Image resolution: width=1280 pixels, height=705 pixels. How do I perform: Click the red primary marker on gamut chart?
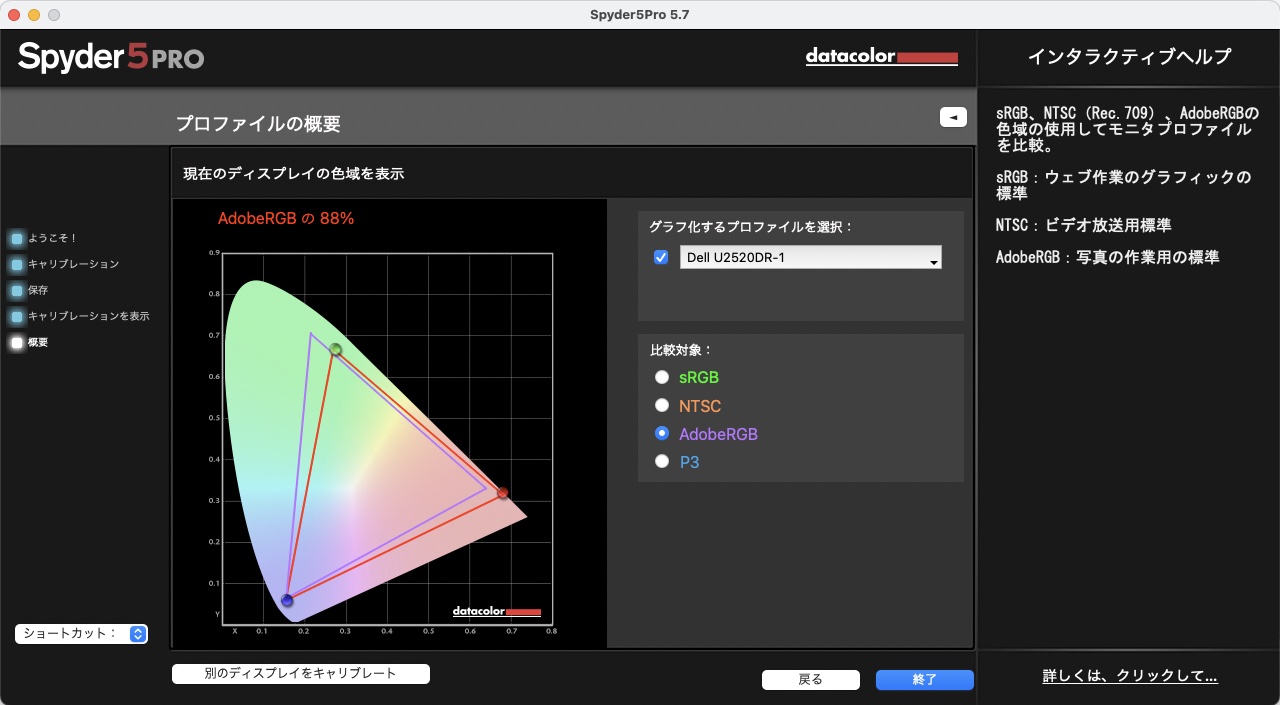point(503,493)
